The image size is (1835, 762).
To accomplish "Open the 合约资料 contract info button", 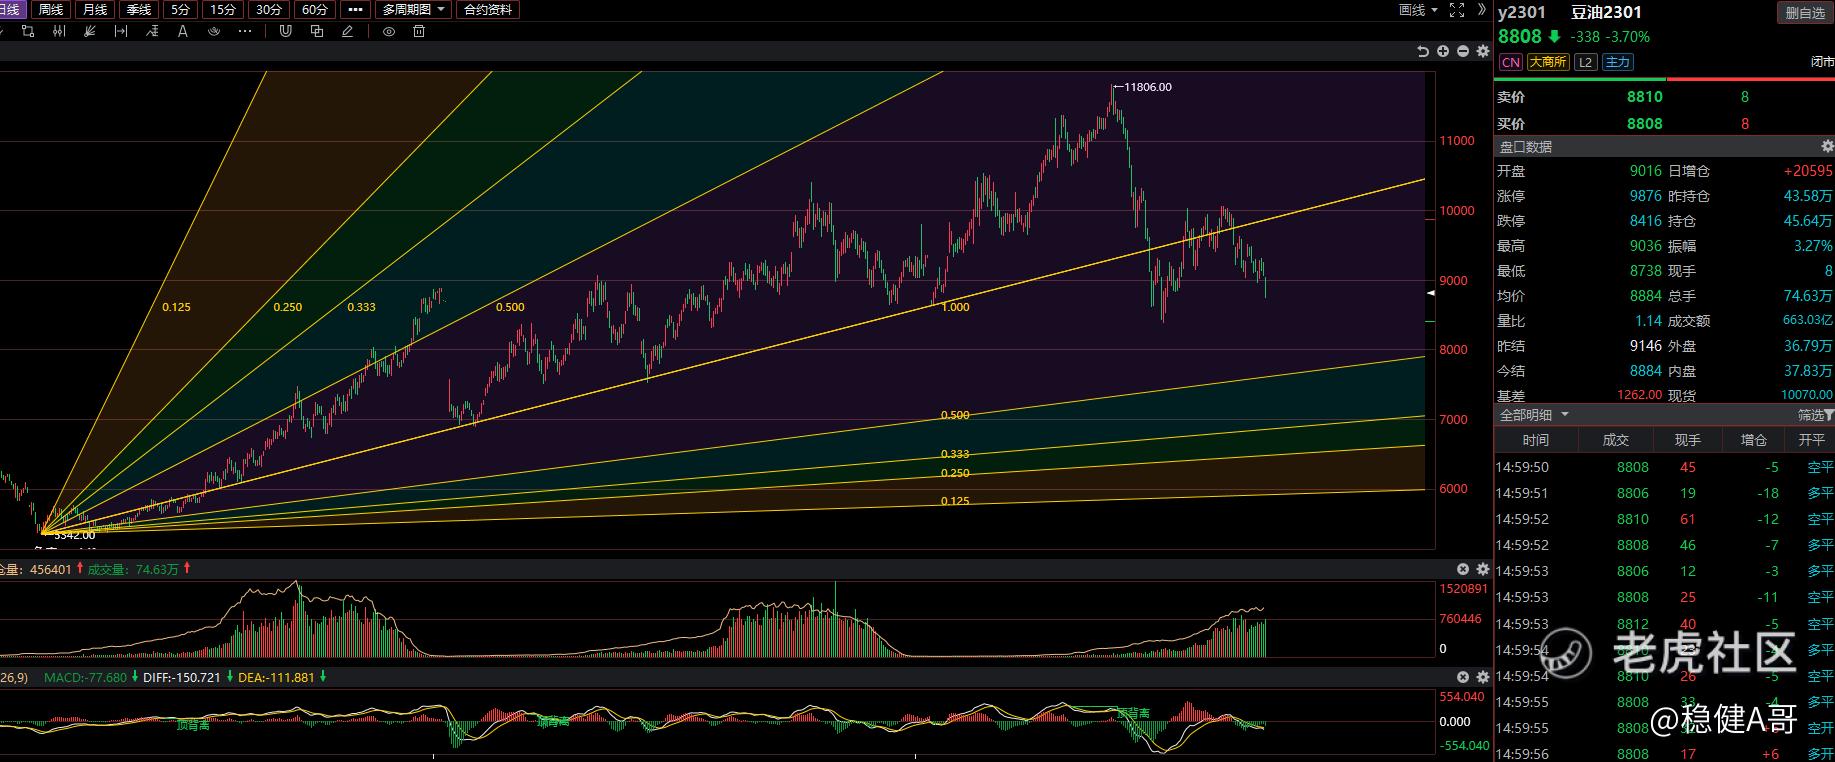I will pos(488,10).
